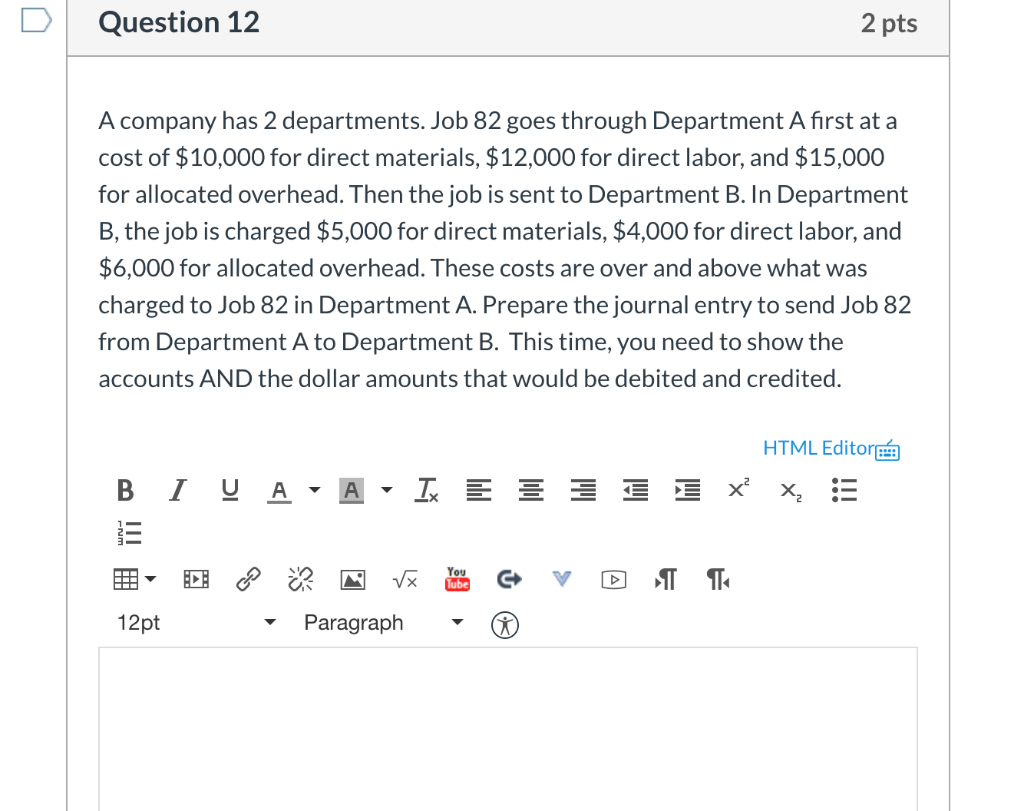The image size is (1024, 811).
Task: Record or upload media
Action: tap(614, 580)
